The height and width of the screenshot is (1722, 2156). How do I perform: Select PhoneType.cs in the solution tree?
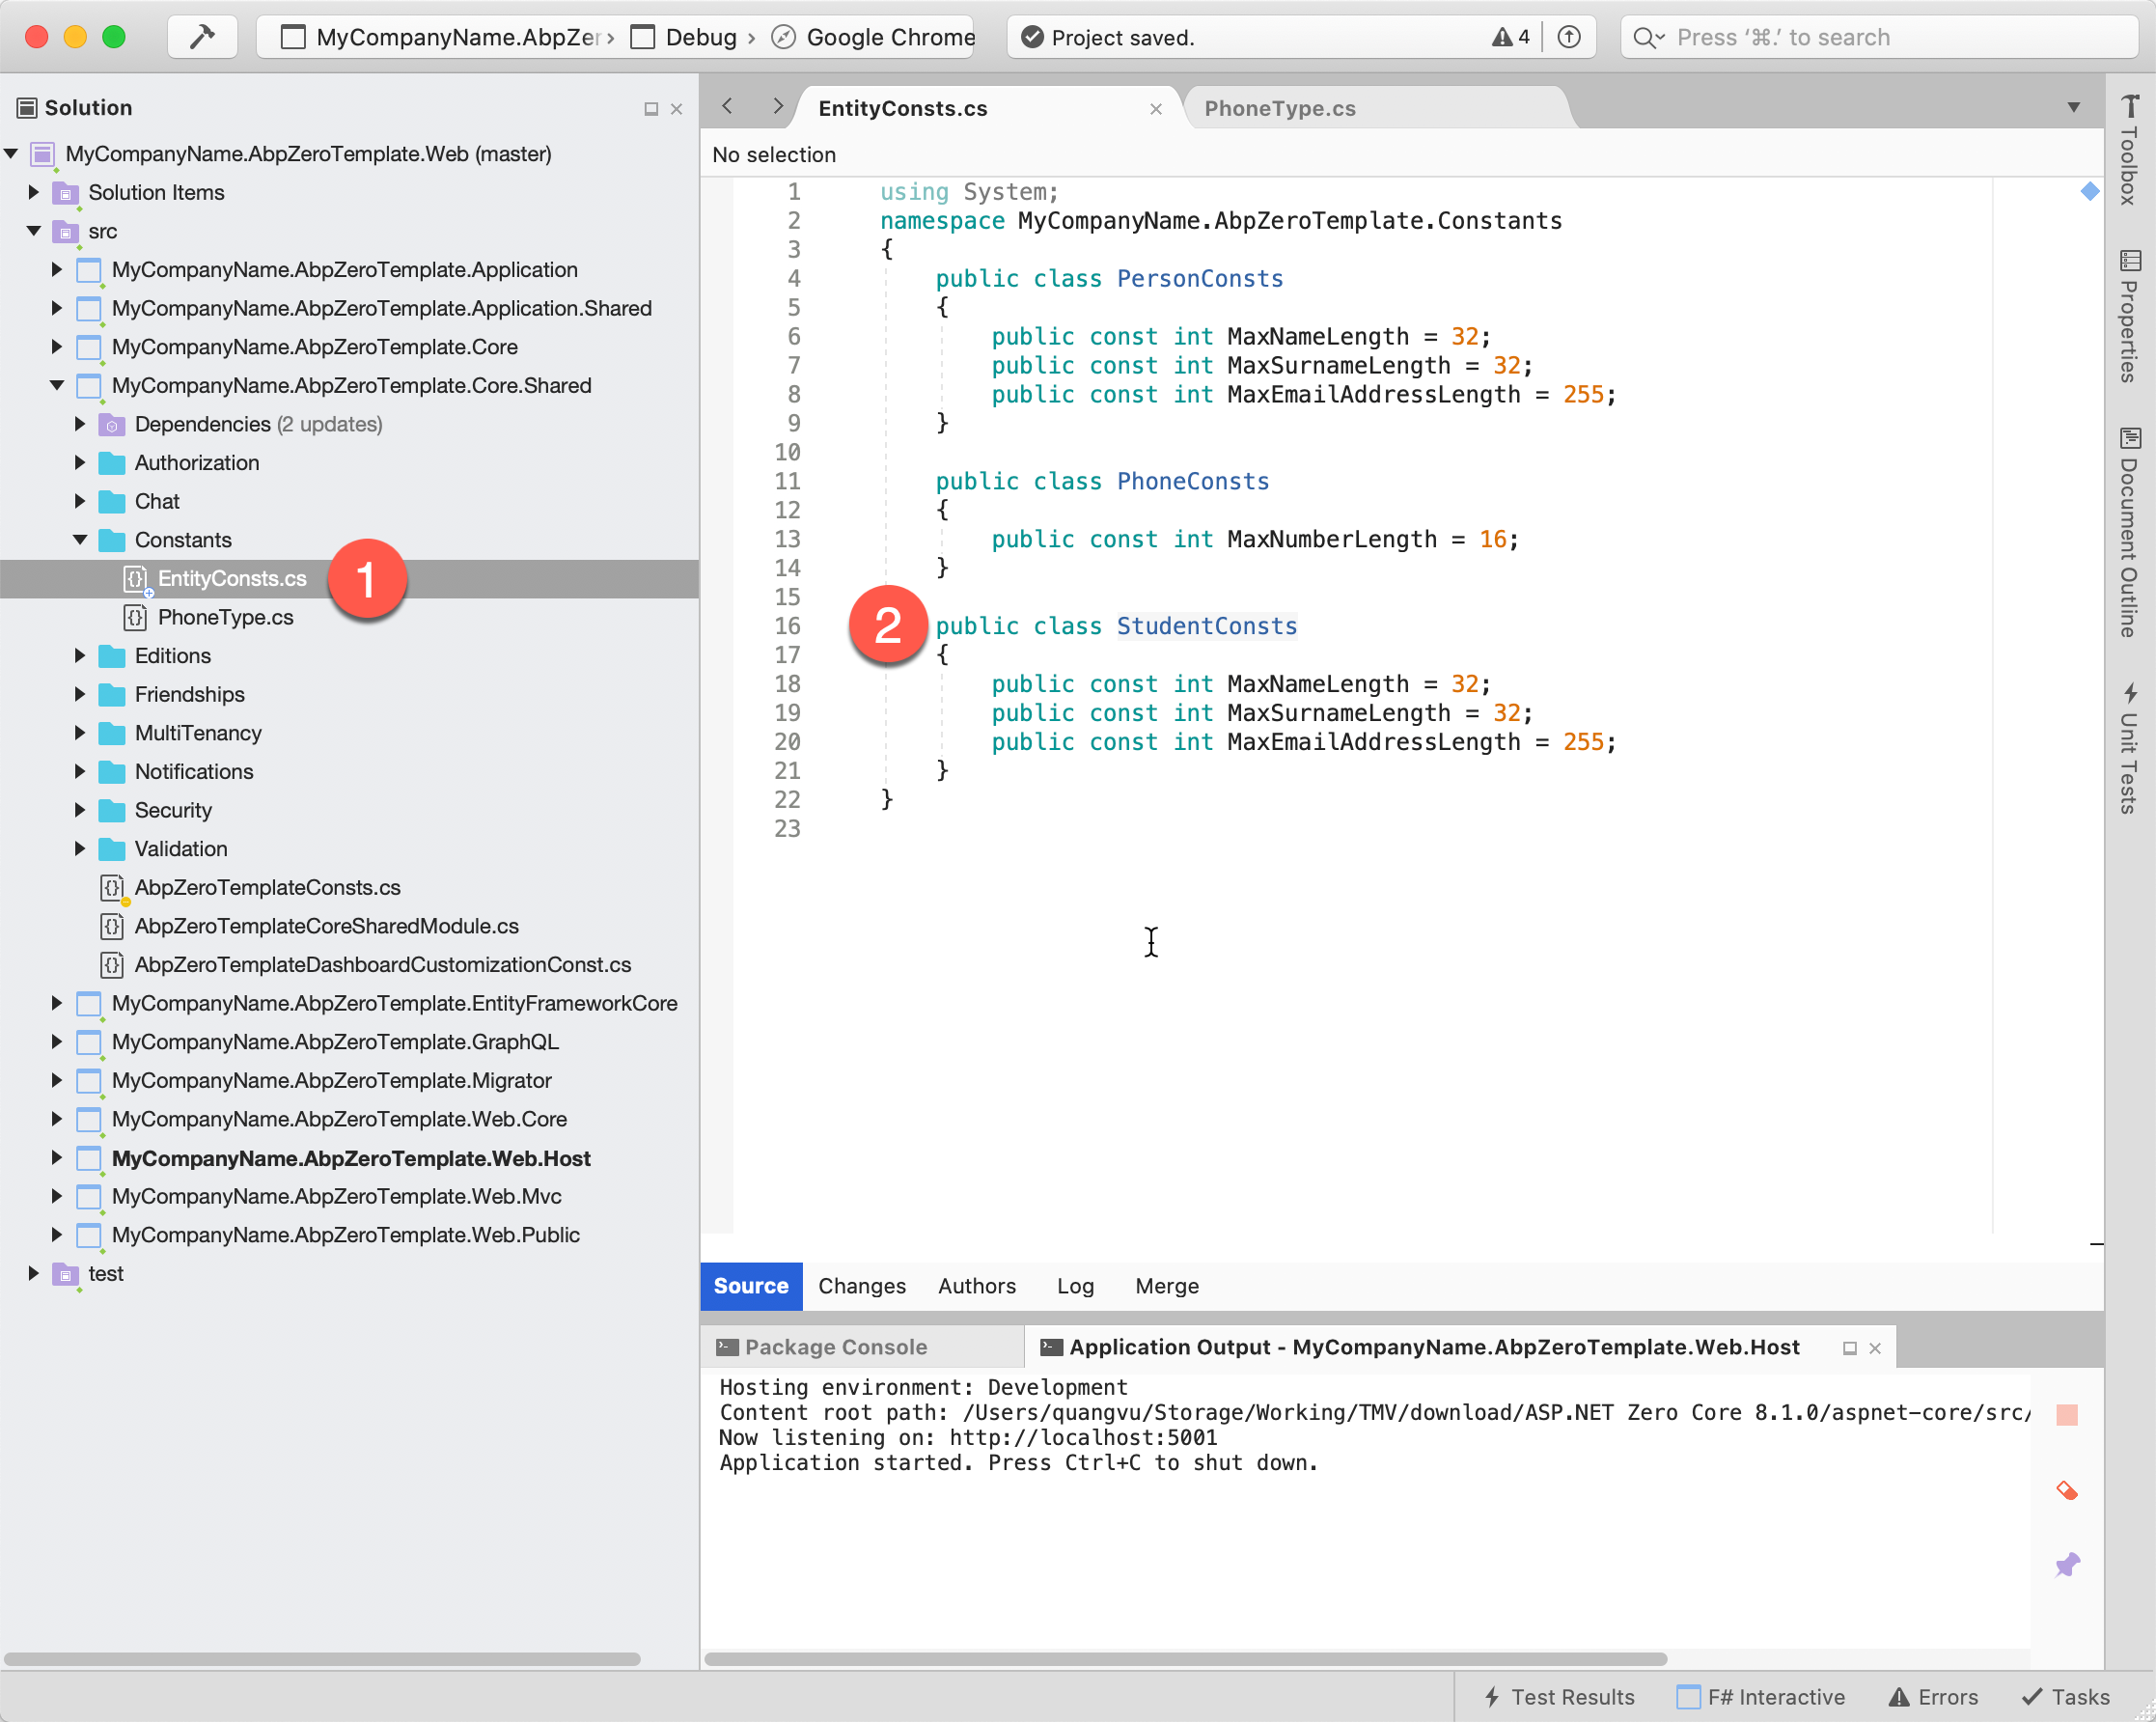(x=225, y=617)
